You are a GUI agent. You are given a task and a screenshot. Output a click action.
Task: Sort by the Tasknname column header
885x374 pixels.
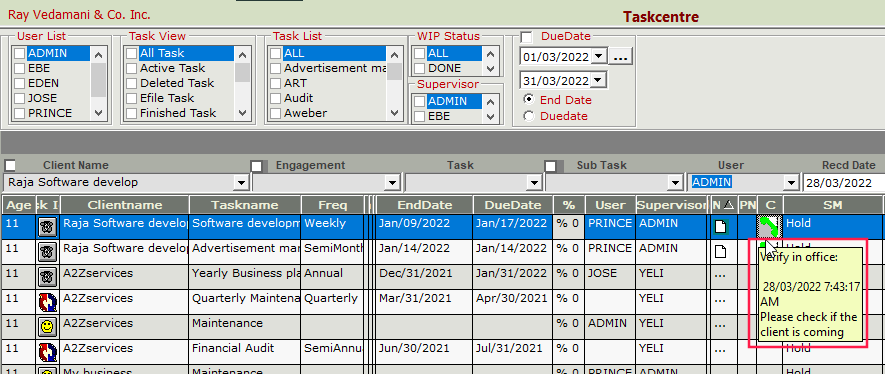coord(245,205)
